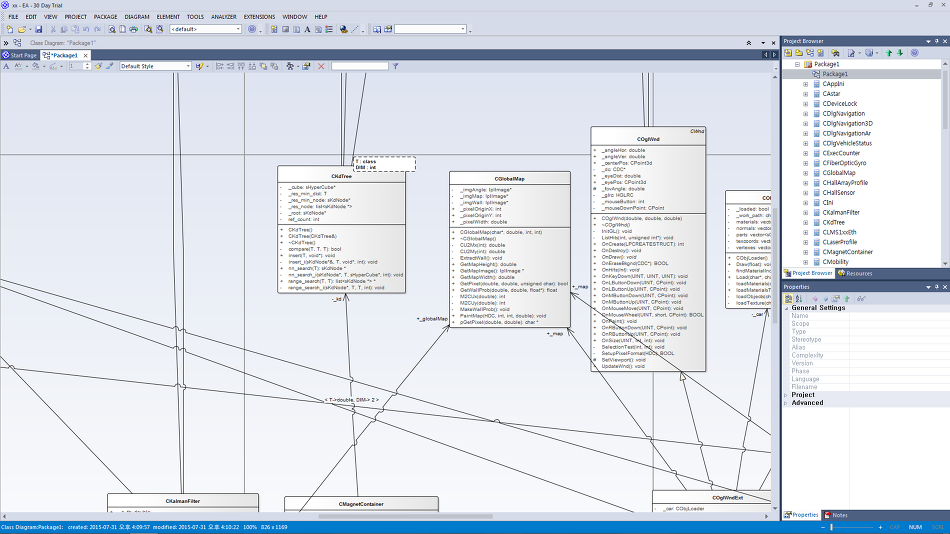Move item up with green up arrow
The height and width of the screenshot is (534, 950).
coord(889,53)
